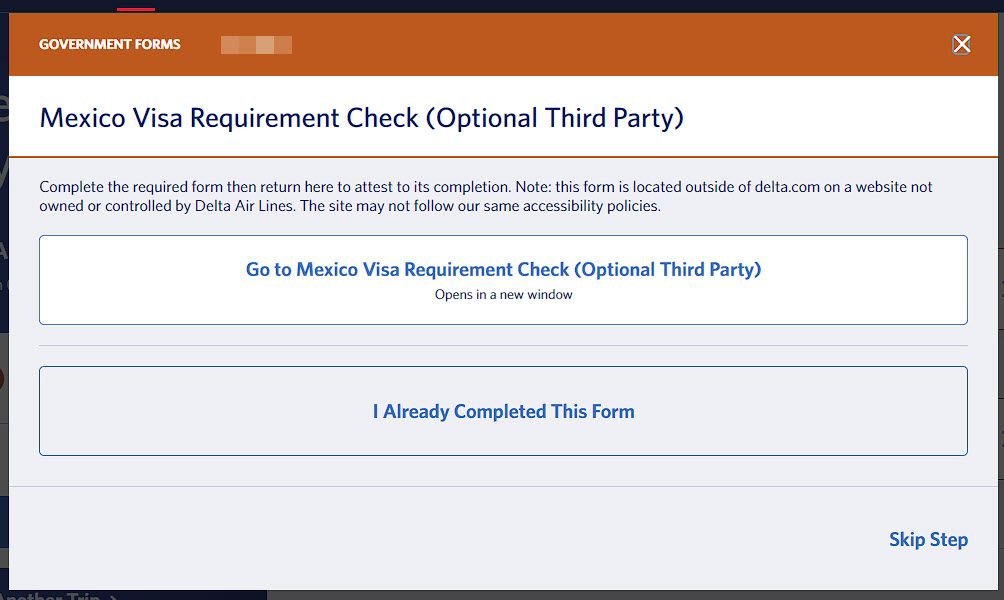This screenshot has height=600, width=1004.
Task: Click the red tab indicator above the dialog
Action: (x=136, y=8)
